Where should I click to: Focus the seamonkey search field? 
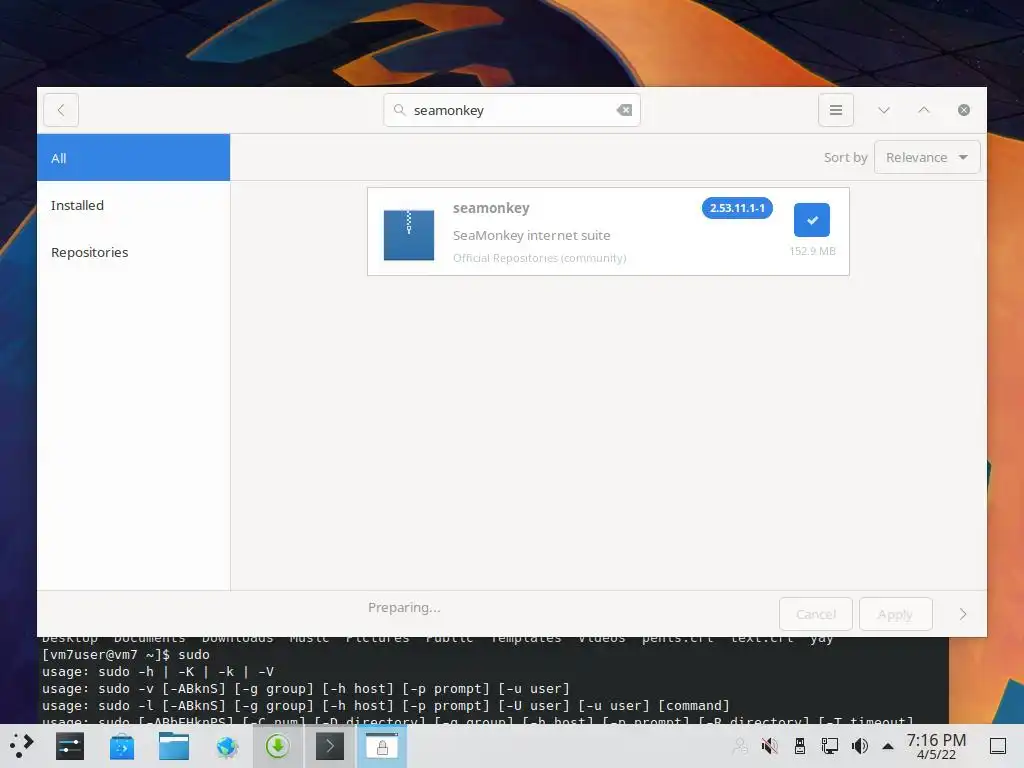click(512, 110)
